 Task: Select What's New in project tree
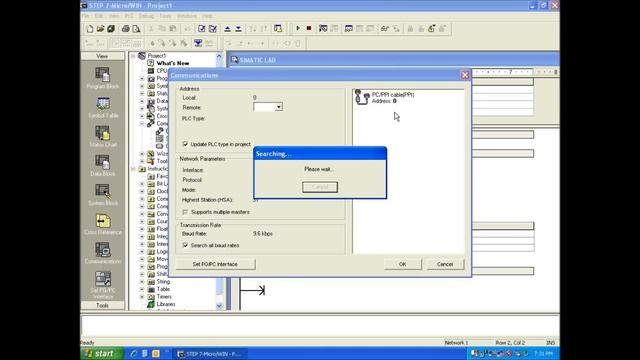pyautogui.click(x=173, y=63)
